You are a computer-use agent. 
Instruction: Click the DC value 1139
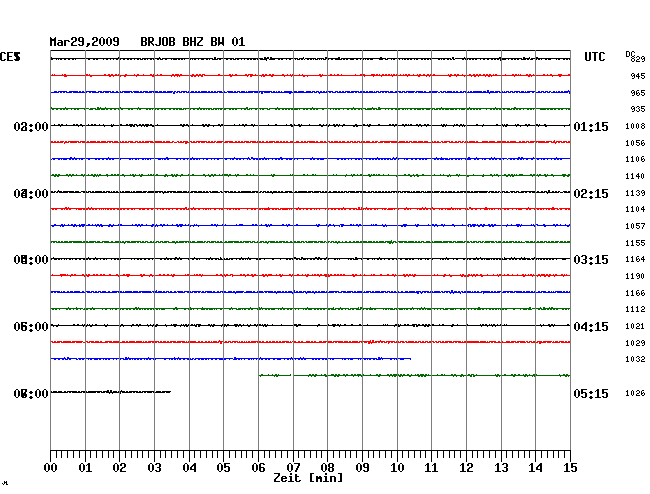(635, 193)
